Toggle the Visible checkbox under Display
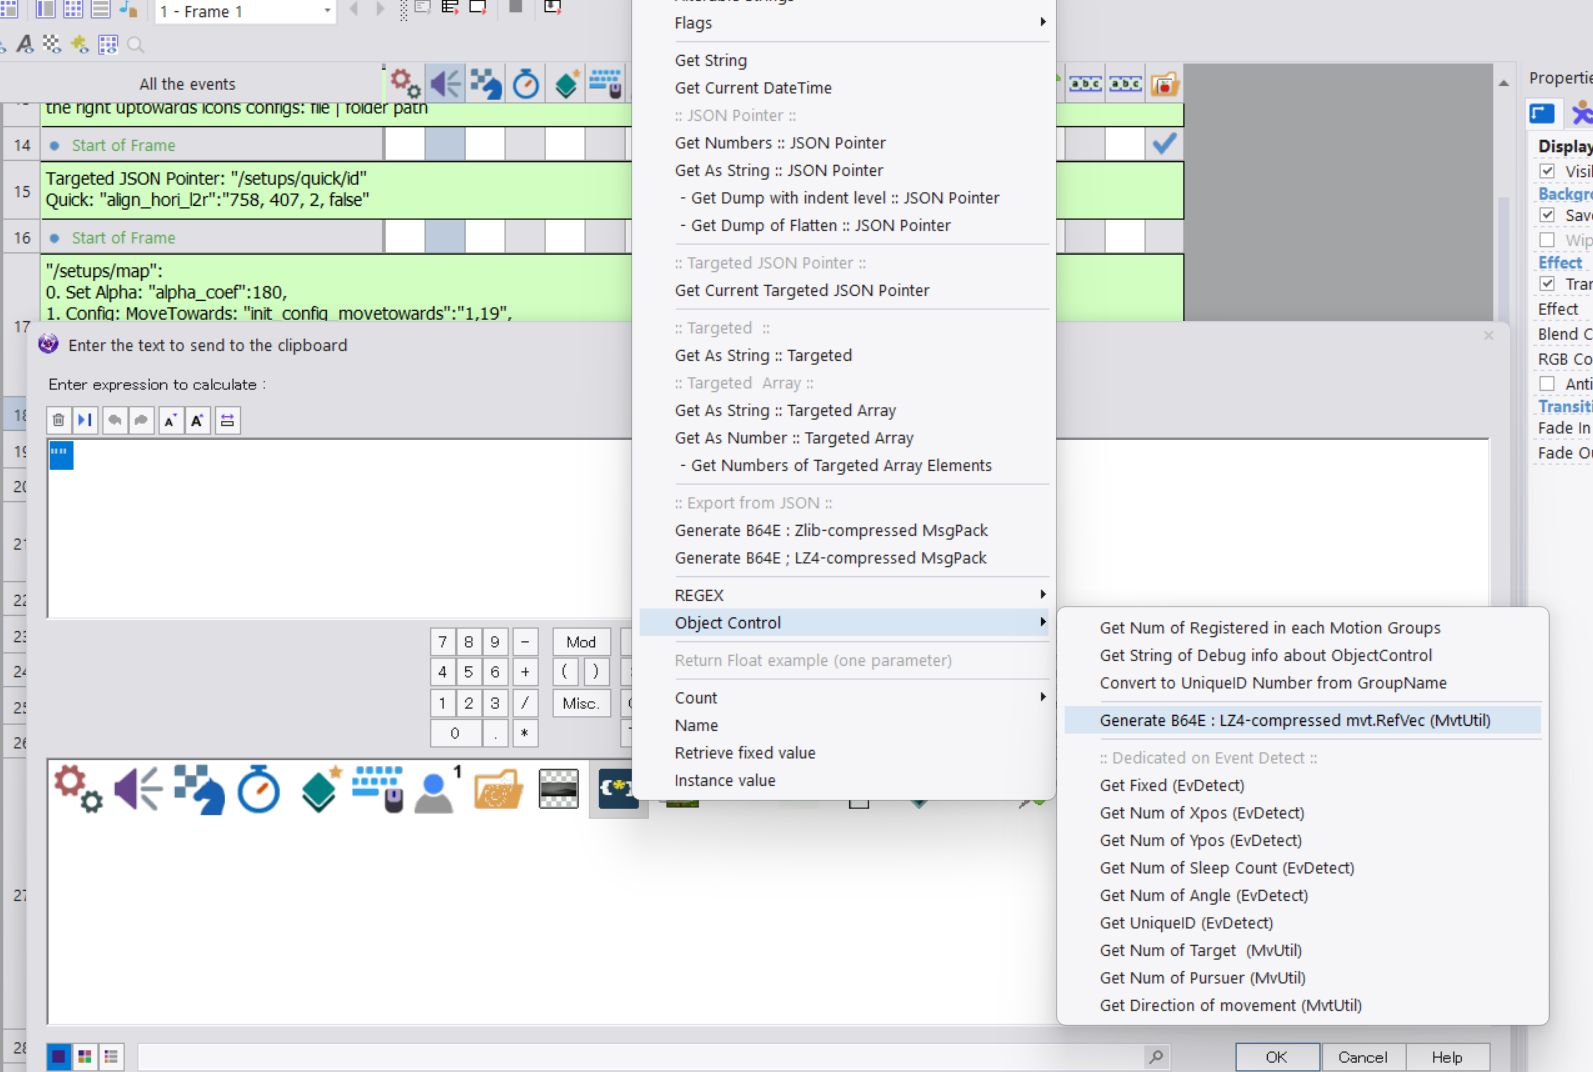This screenshot has width=1593, height=1072. pos(1547,171)
